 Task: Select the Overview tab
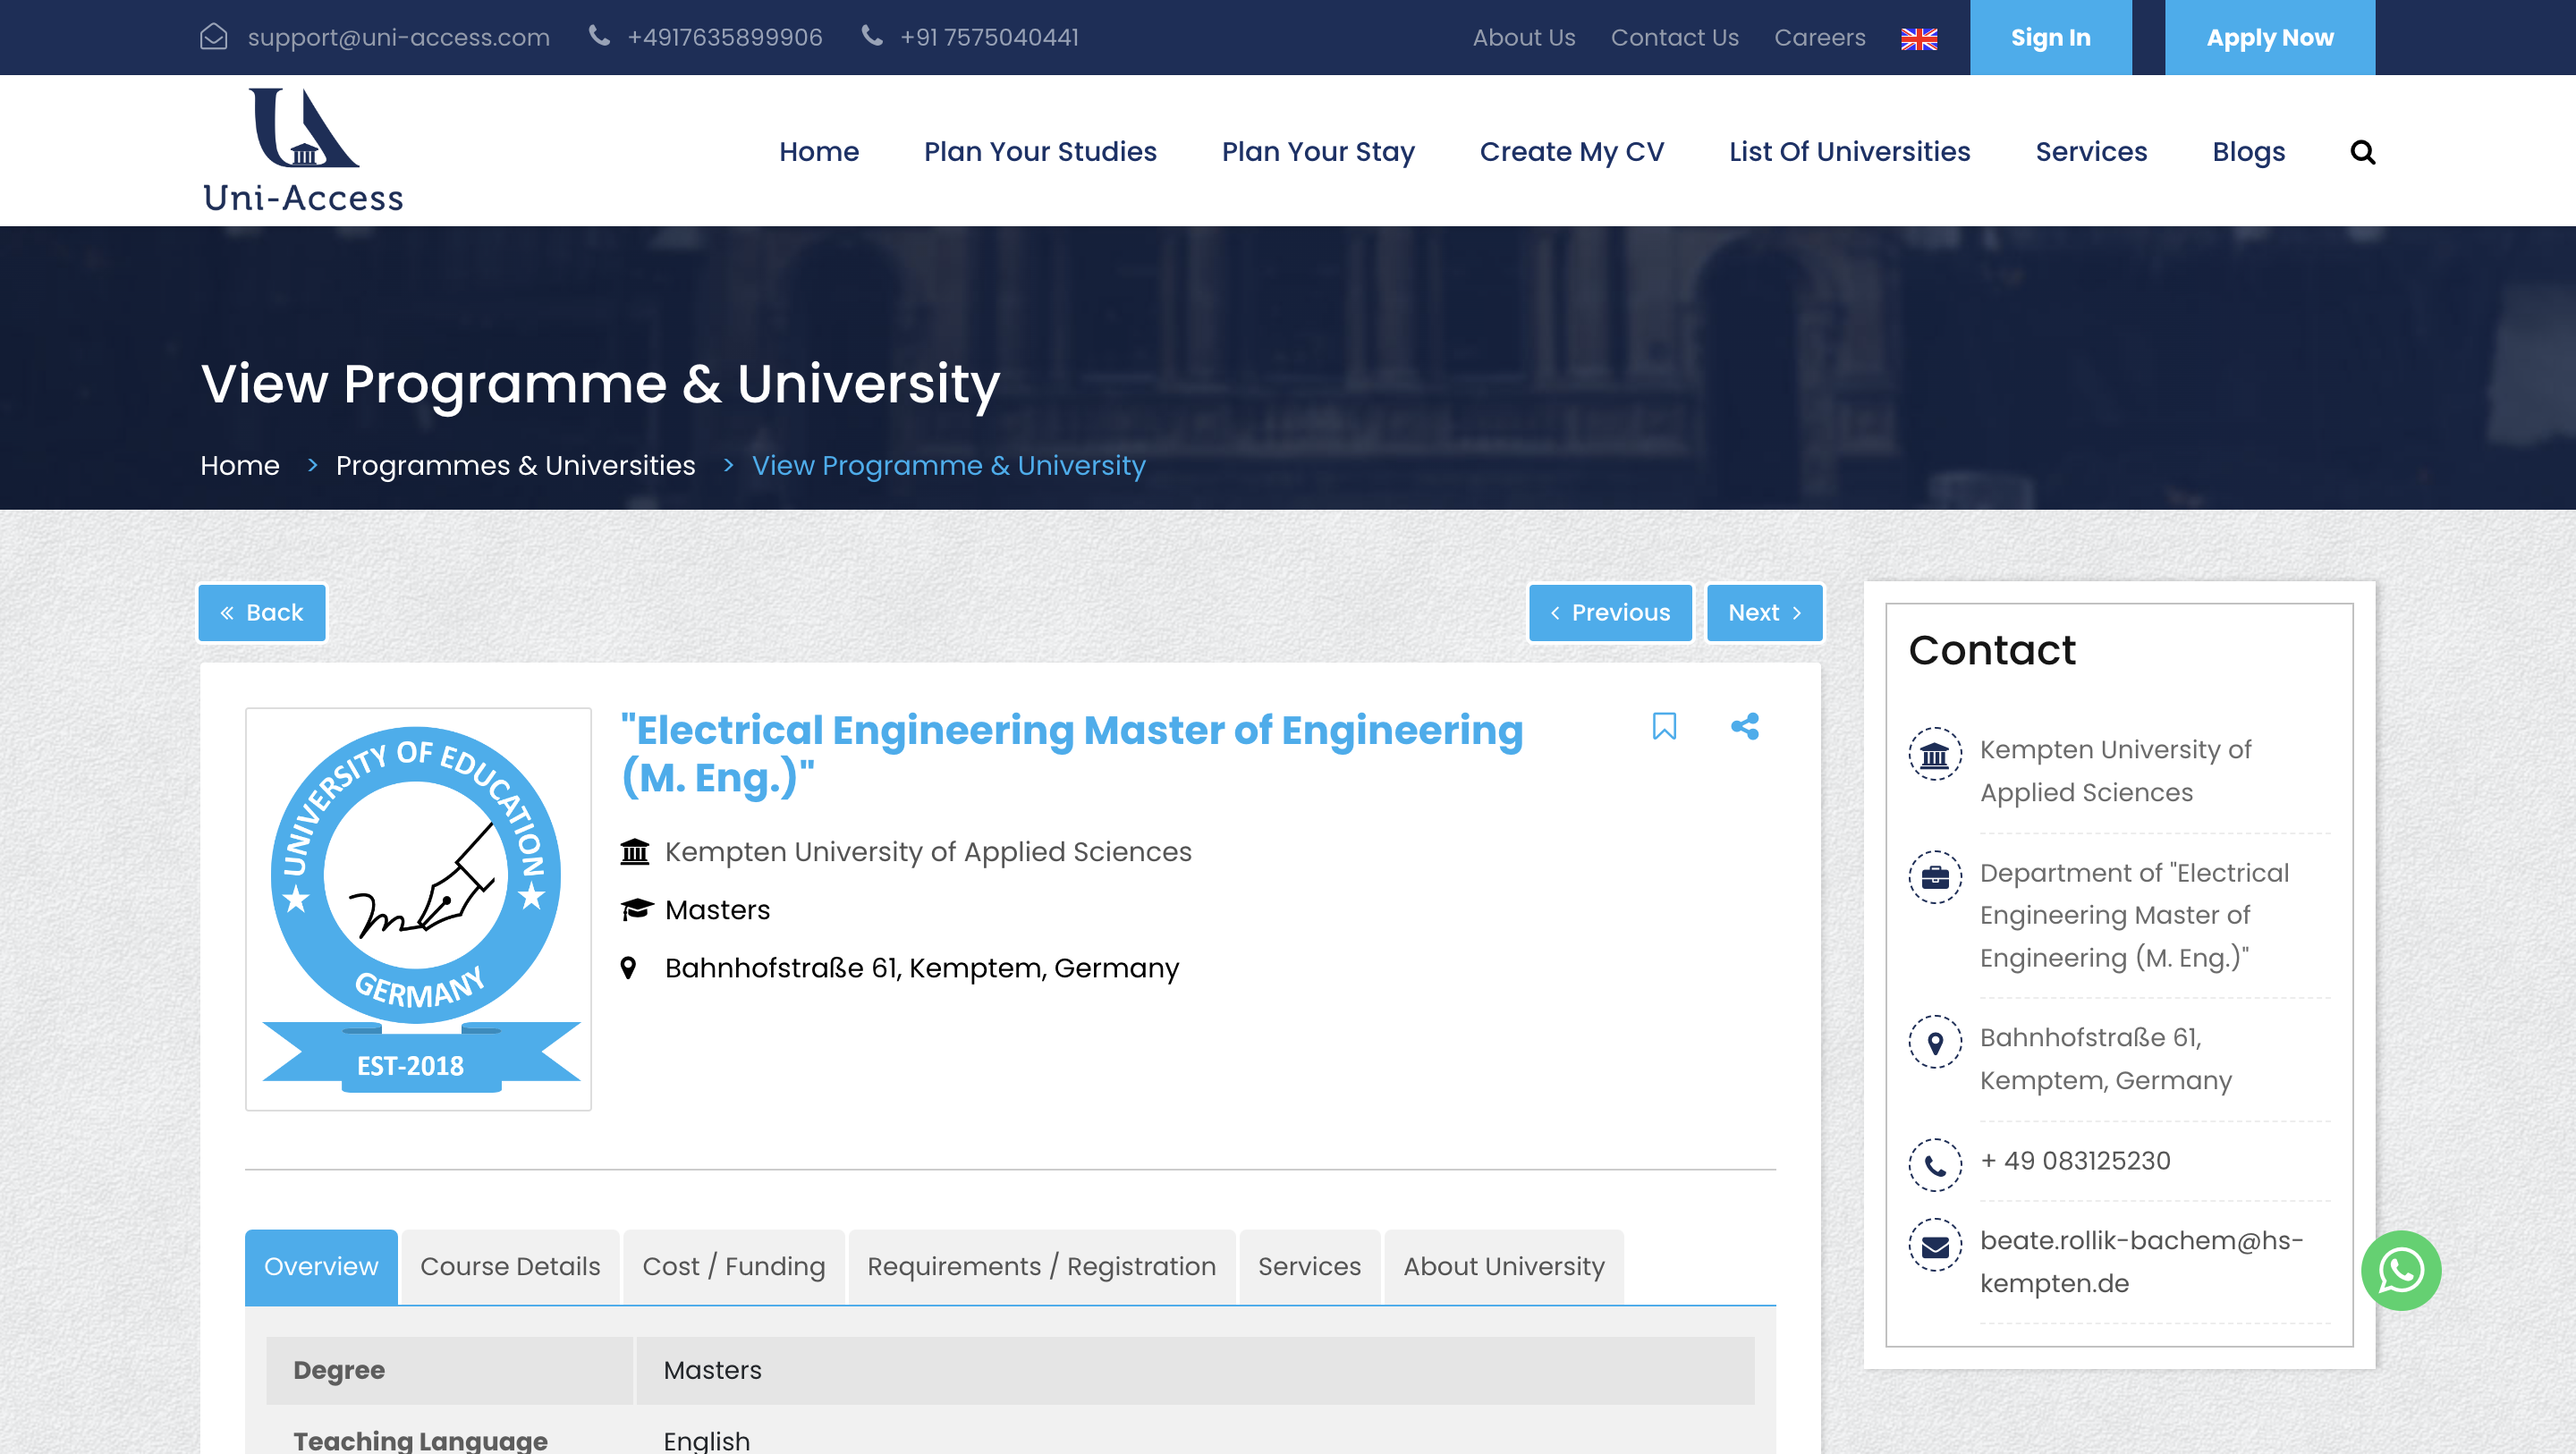point(321,1267)
